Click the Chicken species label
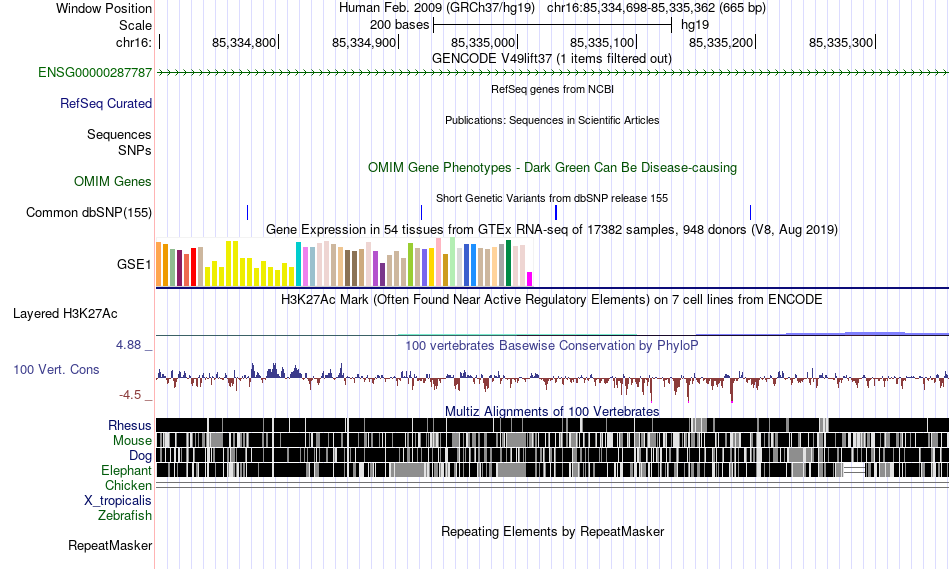 (128, 486)
